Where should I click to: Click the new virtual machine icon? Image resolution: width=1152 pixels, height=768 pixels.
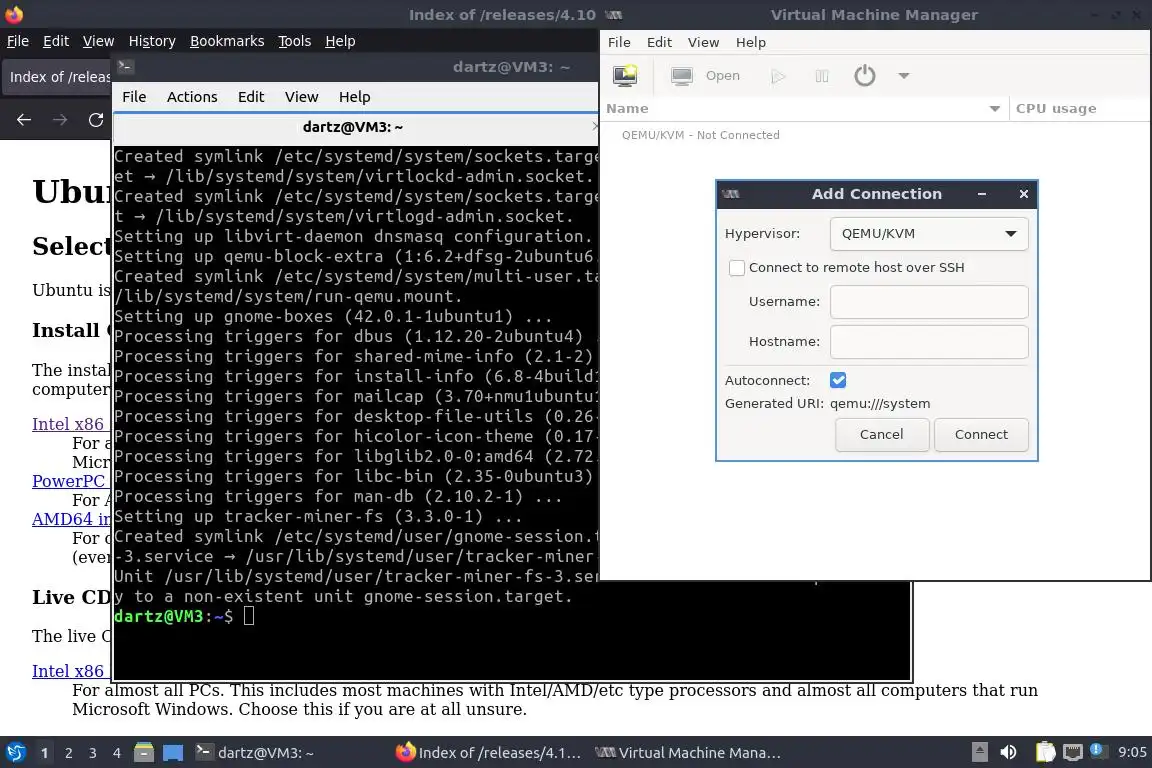pyautogui.click(x=625, y=76)
